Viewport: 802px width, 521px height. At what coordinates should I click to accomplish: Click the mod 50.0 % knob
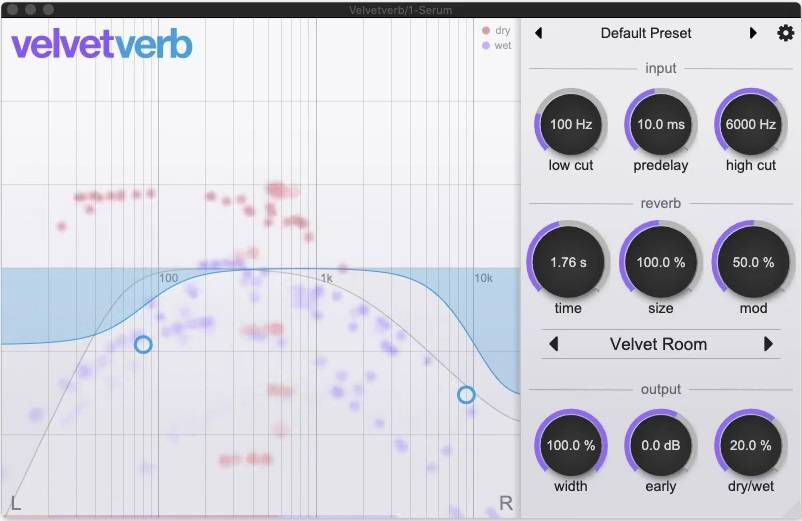coord(753,263)
